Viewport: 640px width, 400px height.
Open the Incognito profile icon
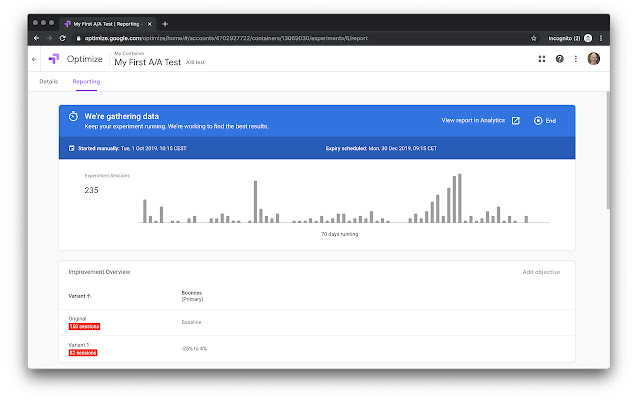588,38
